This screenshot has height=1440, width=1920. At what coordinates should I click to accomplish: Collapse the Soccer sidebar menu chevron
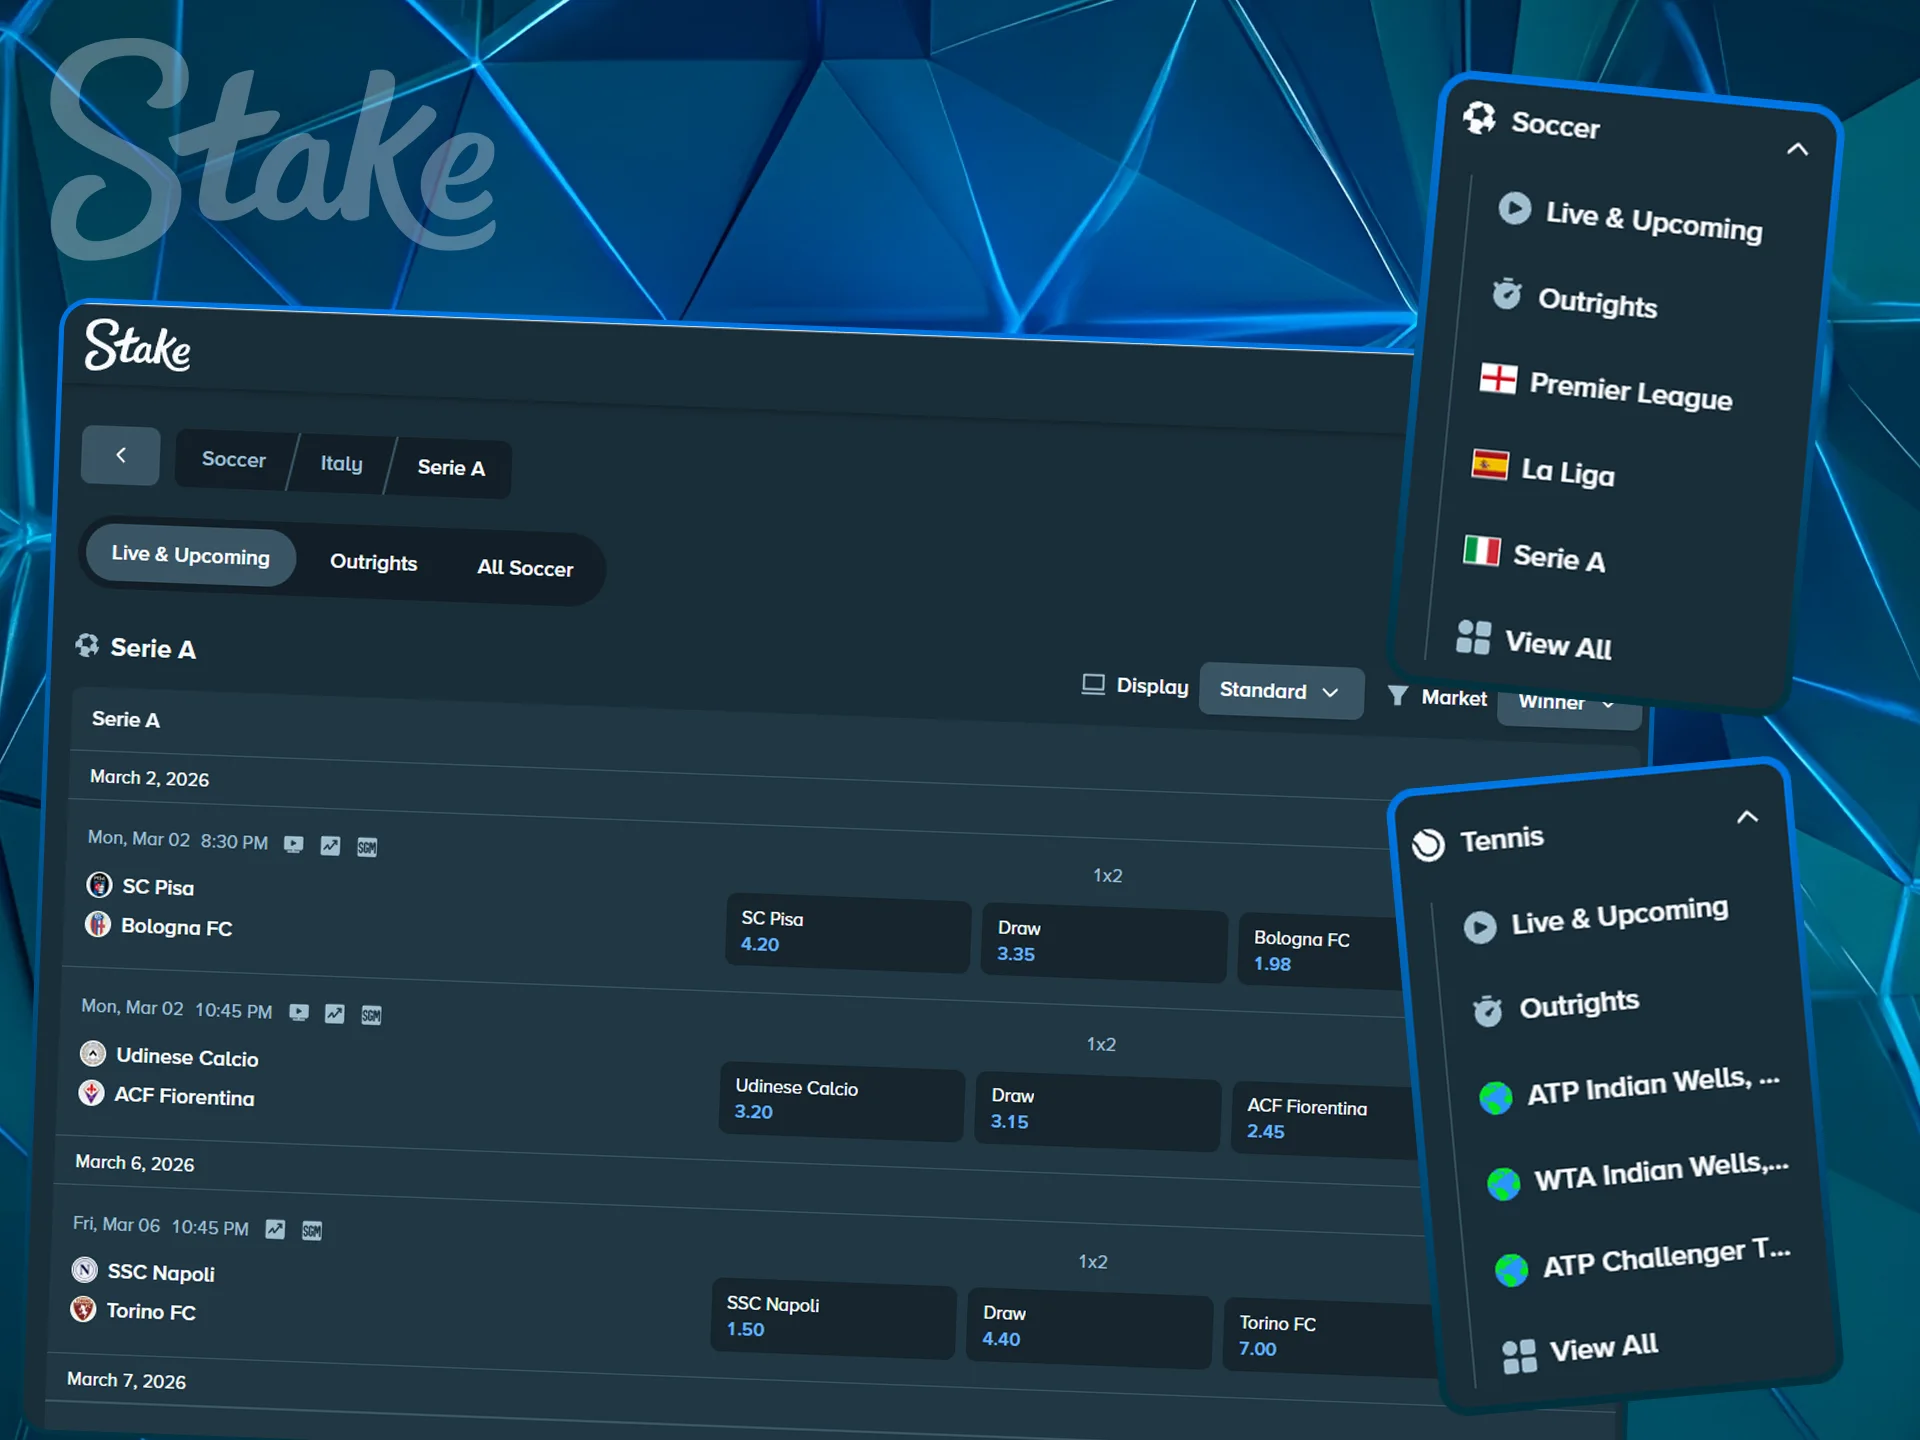tap(1797, 149)
